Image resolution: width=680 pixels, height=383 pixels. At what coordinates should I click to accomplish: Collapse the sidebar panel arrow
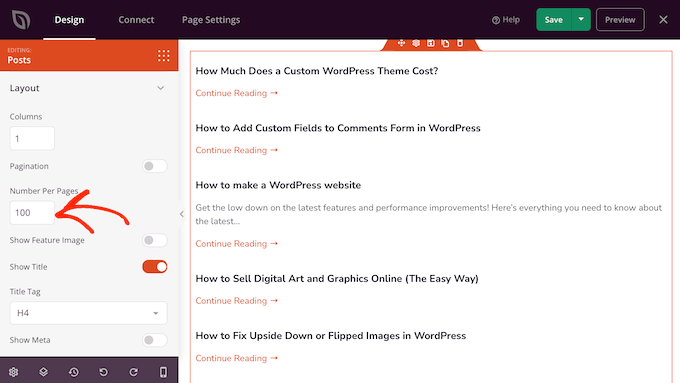click(x=182, y=214)
